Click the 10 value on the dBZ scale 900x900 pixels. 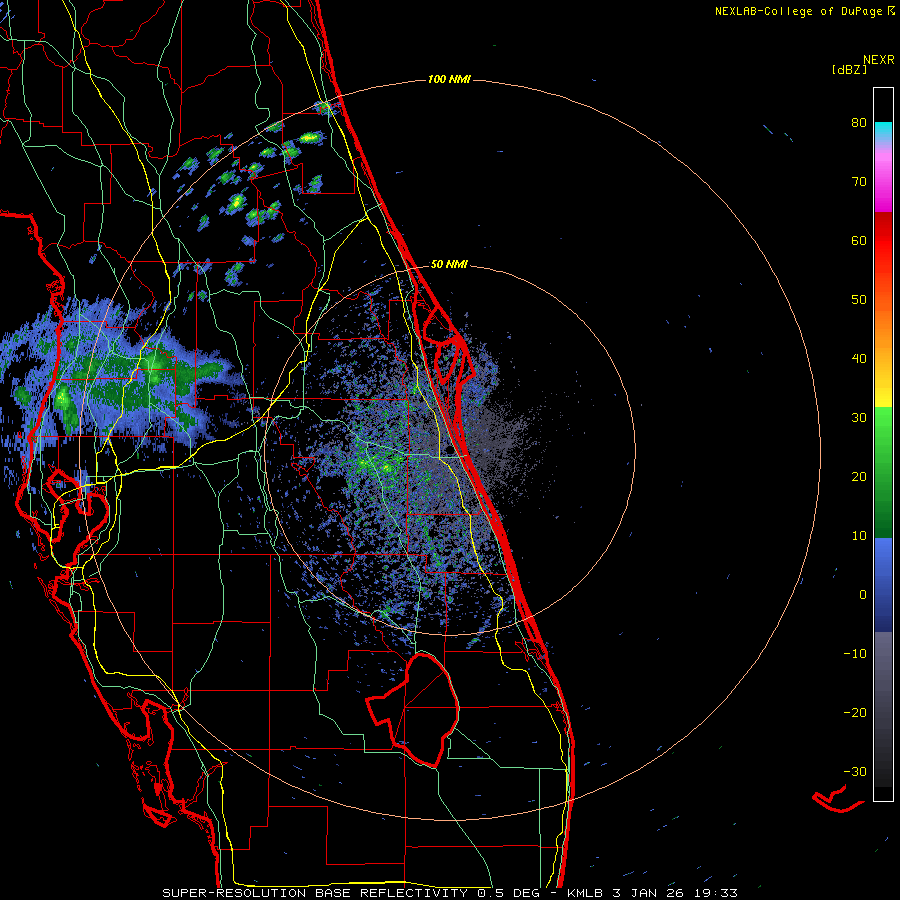(x=859, y=536)
